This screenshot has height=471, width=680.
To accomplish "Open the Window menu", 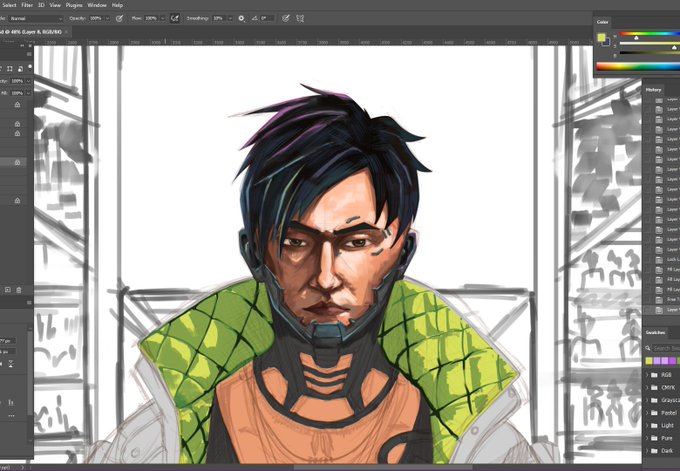I will point(97,5).
